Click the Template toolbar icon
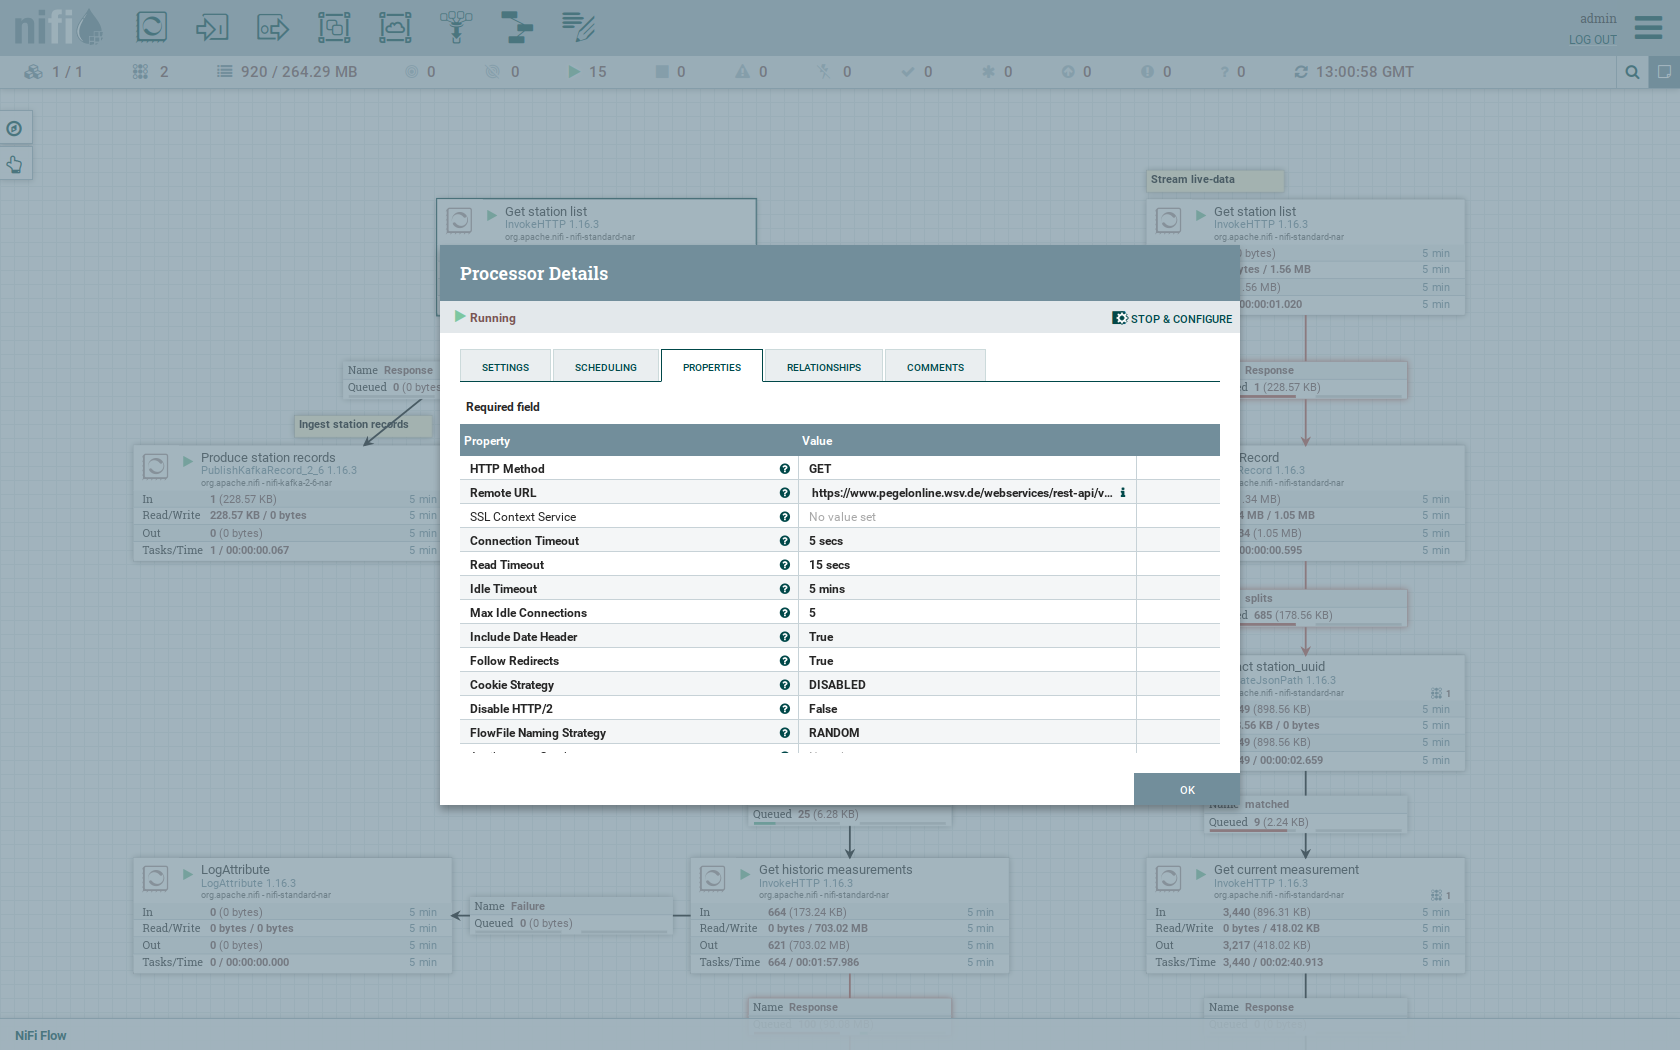This screenshot has width=1680, height=1050. point(517,27)
